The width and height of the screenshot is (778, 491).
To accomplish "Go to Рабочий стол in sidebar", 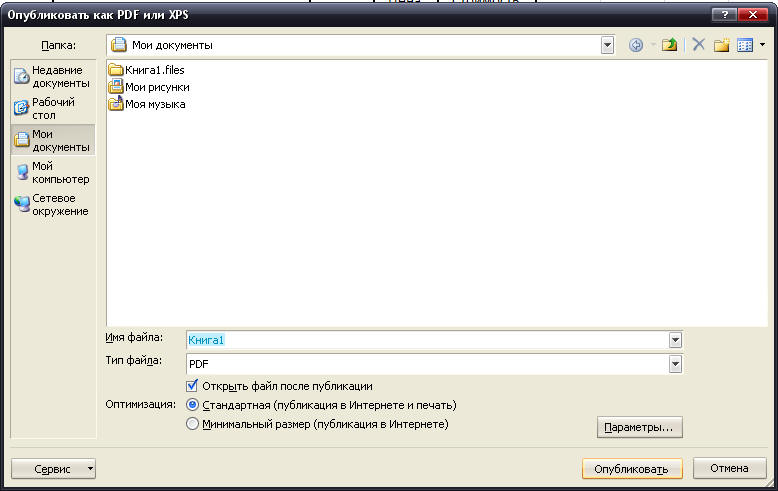I will coord(52,108).
